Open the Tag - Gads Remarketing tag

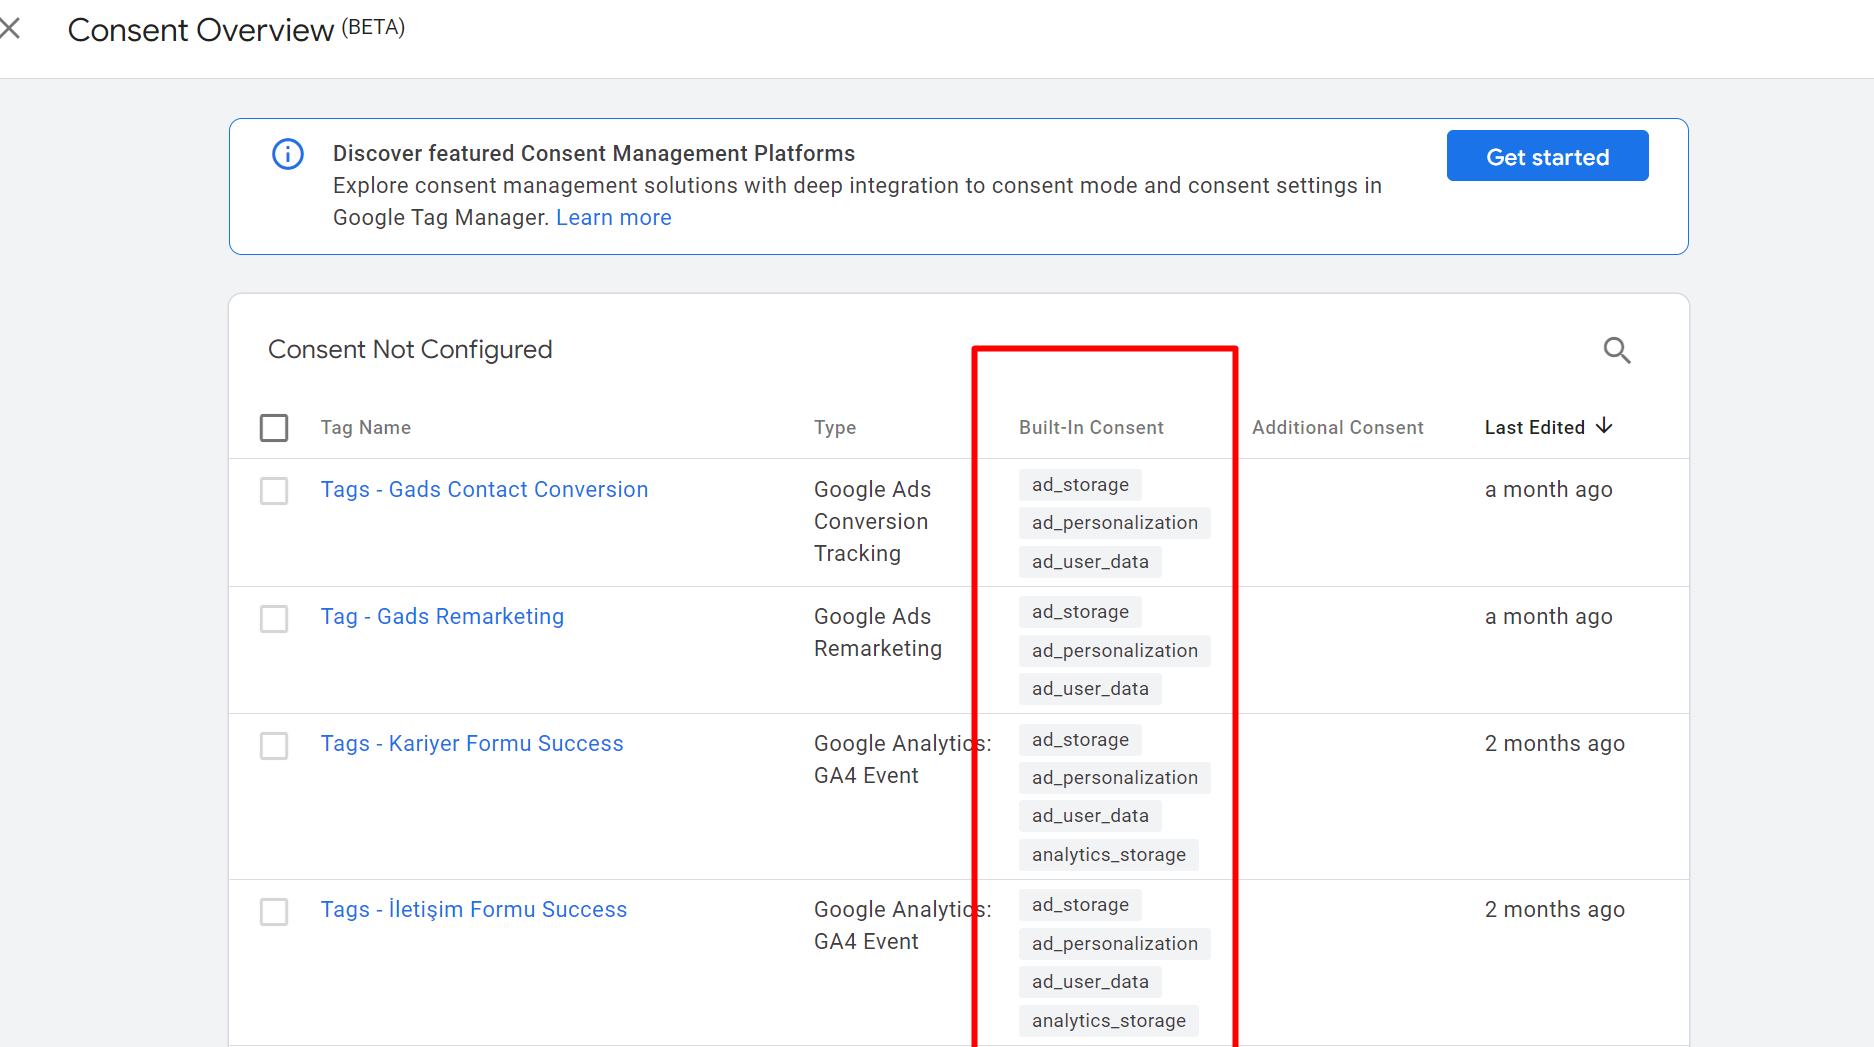point(442,617)
